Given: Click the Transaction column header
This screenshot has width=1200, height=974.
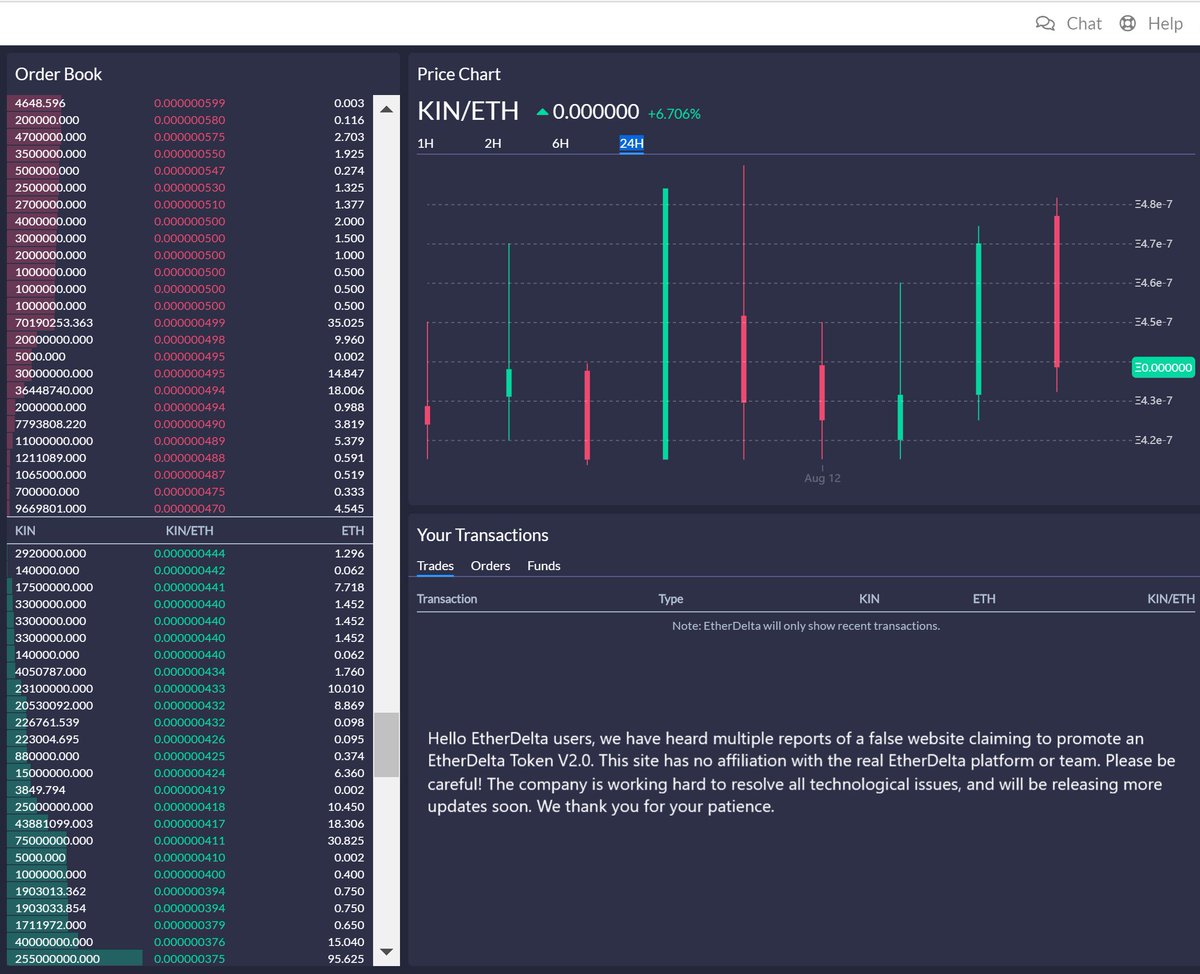Looking at the screenshot, I should coord(447,599).
